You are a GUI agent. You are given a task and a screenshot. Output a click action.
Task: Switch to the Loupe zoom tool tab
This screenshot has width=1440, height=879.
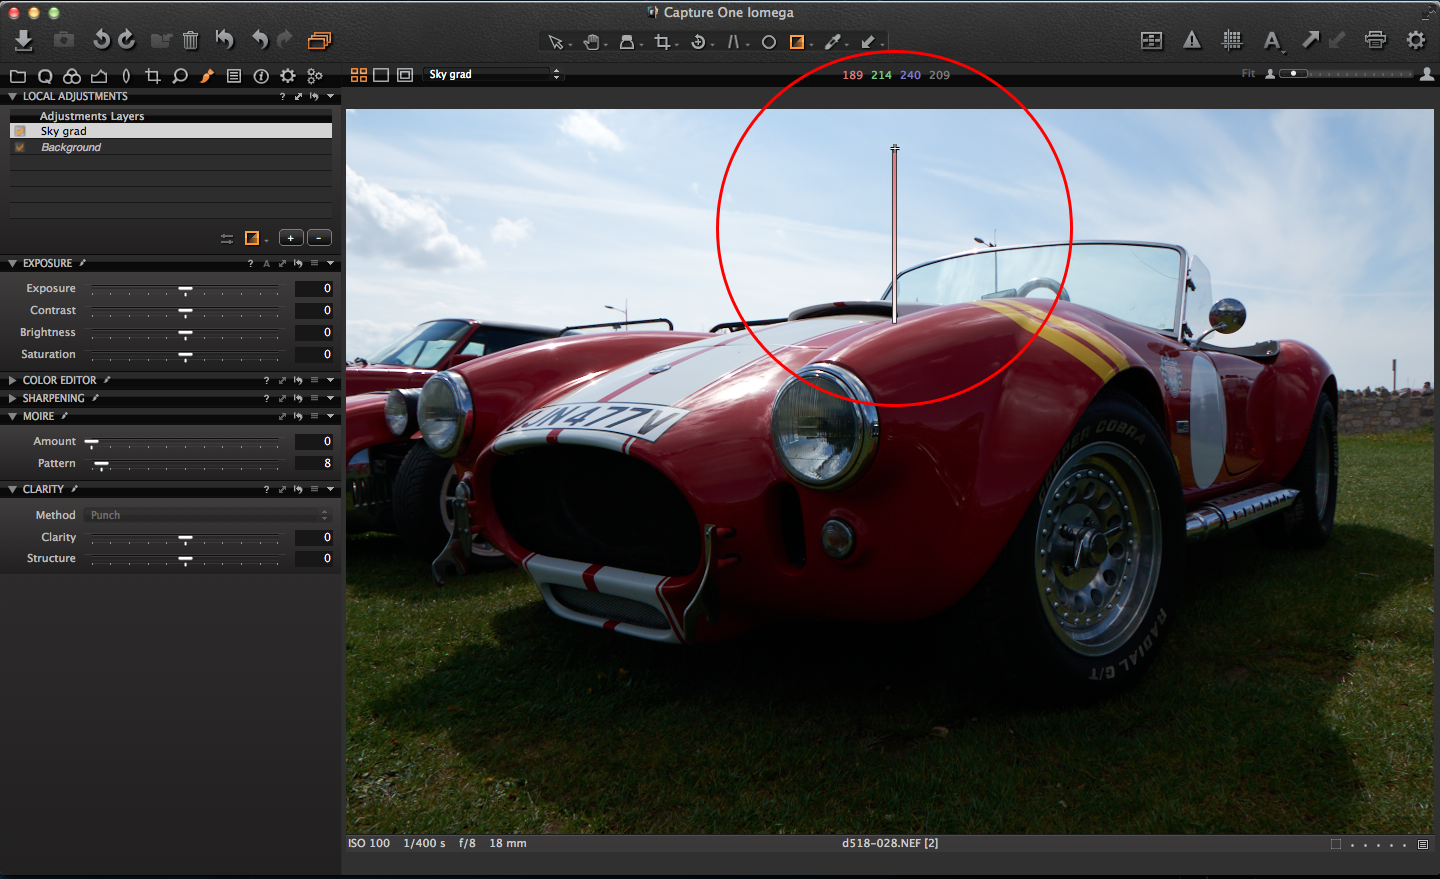(x=180, y=75)
